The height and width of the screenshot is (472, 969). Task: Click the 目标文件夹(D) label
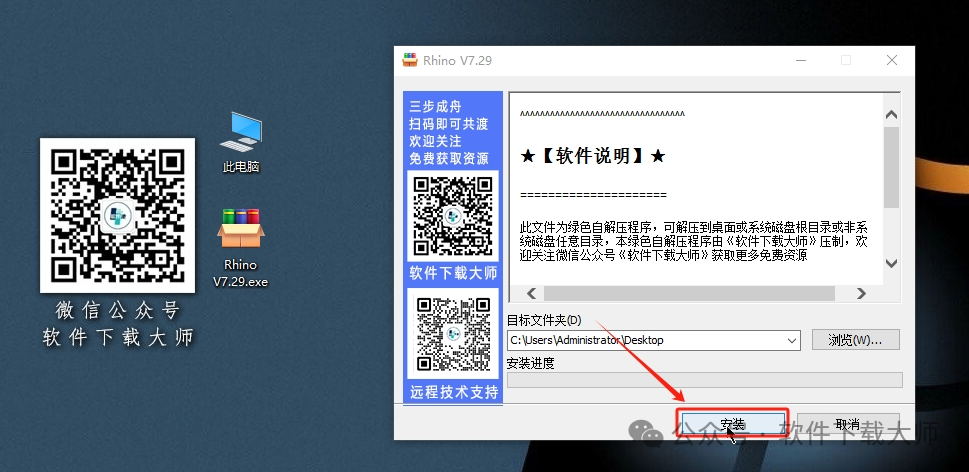544,321
